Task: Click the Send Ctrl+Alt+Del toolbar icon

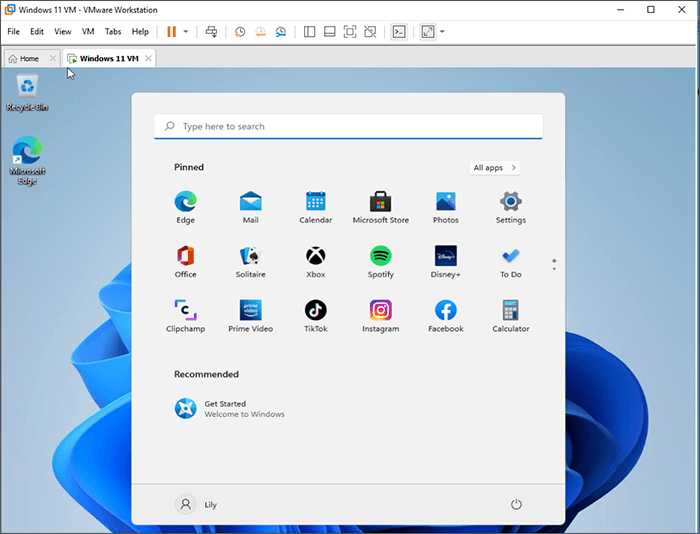Action: coord(211,32)
